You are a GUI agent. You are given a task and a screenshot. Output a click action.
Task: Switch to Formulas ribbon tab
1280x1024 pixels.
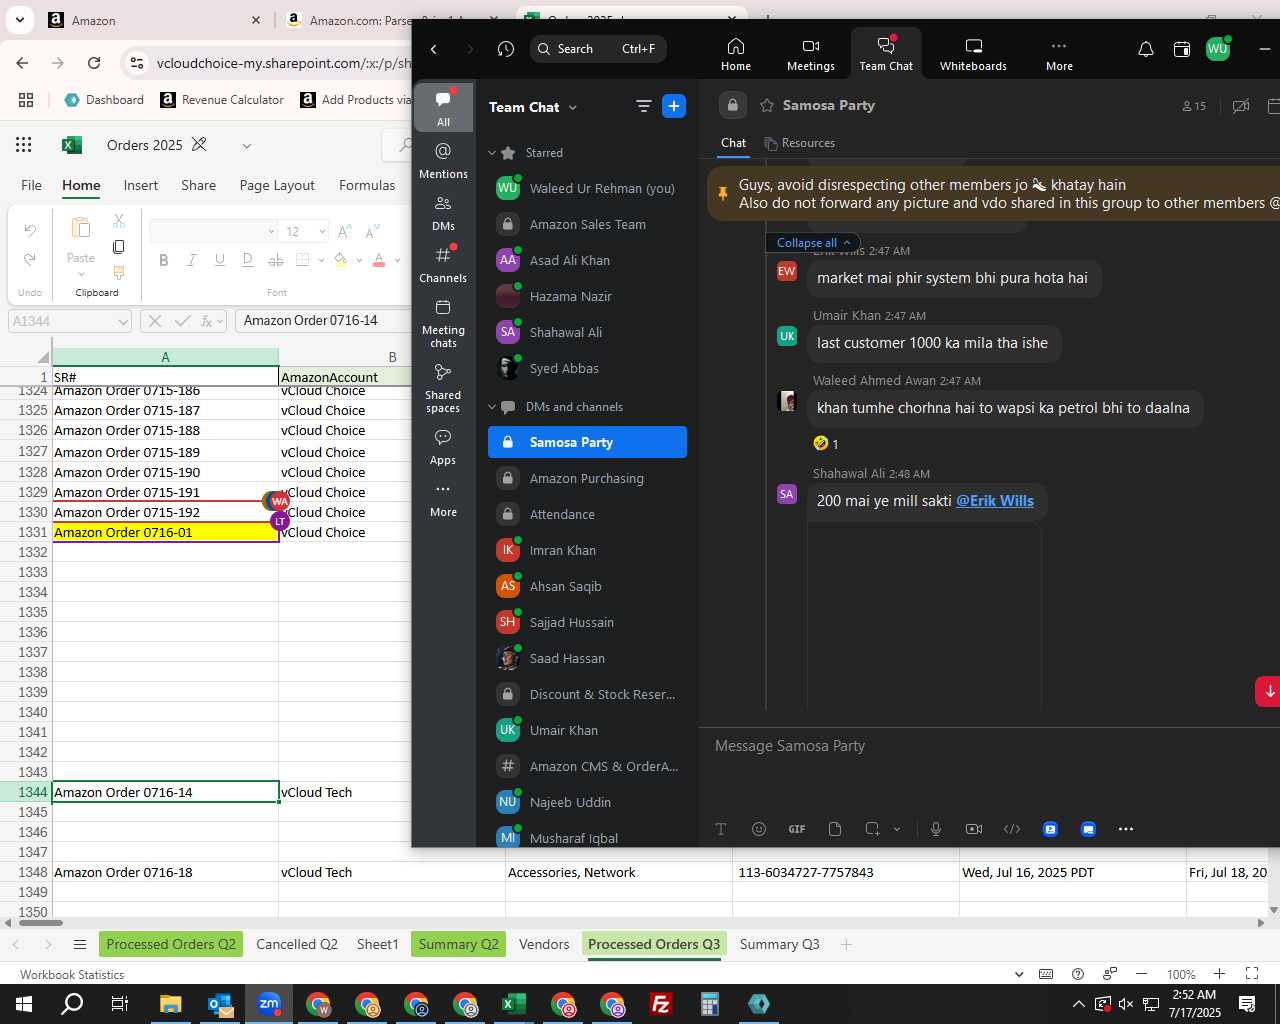pyautogui.click(x=367, y=185)
